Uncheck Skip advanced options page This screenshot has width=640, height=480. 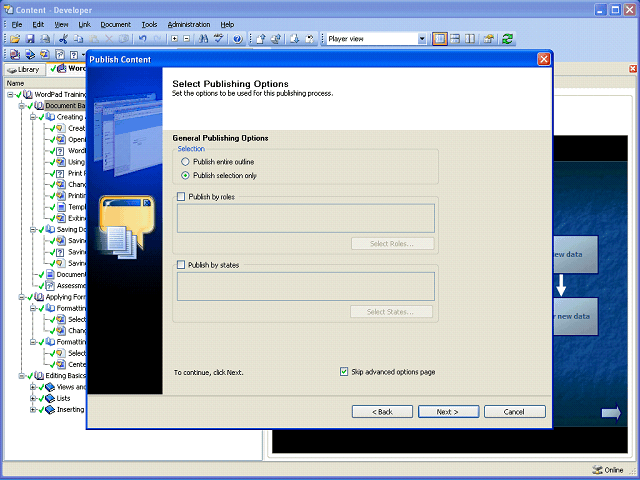tap(344, 371)
